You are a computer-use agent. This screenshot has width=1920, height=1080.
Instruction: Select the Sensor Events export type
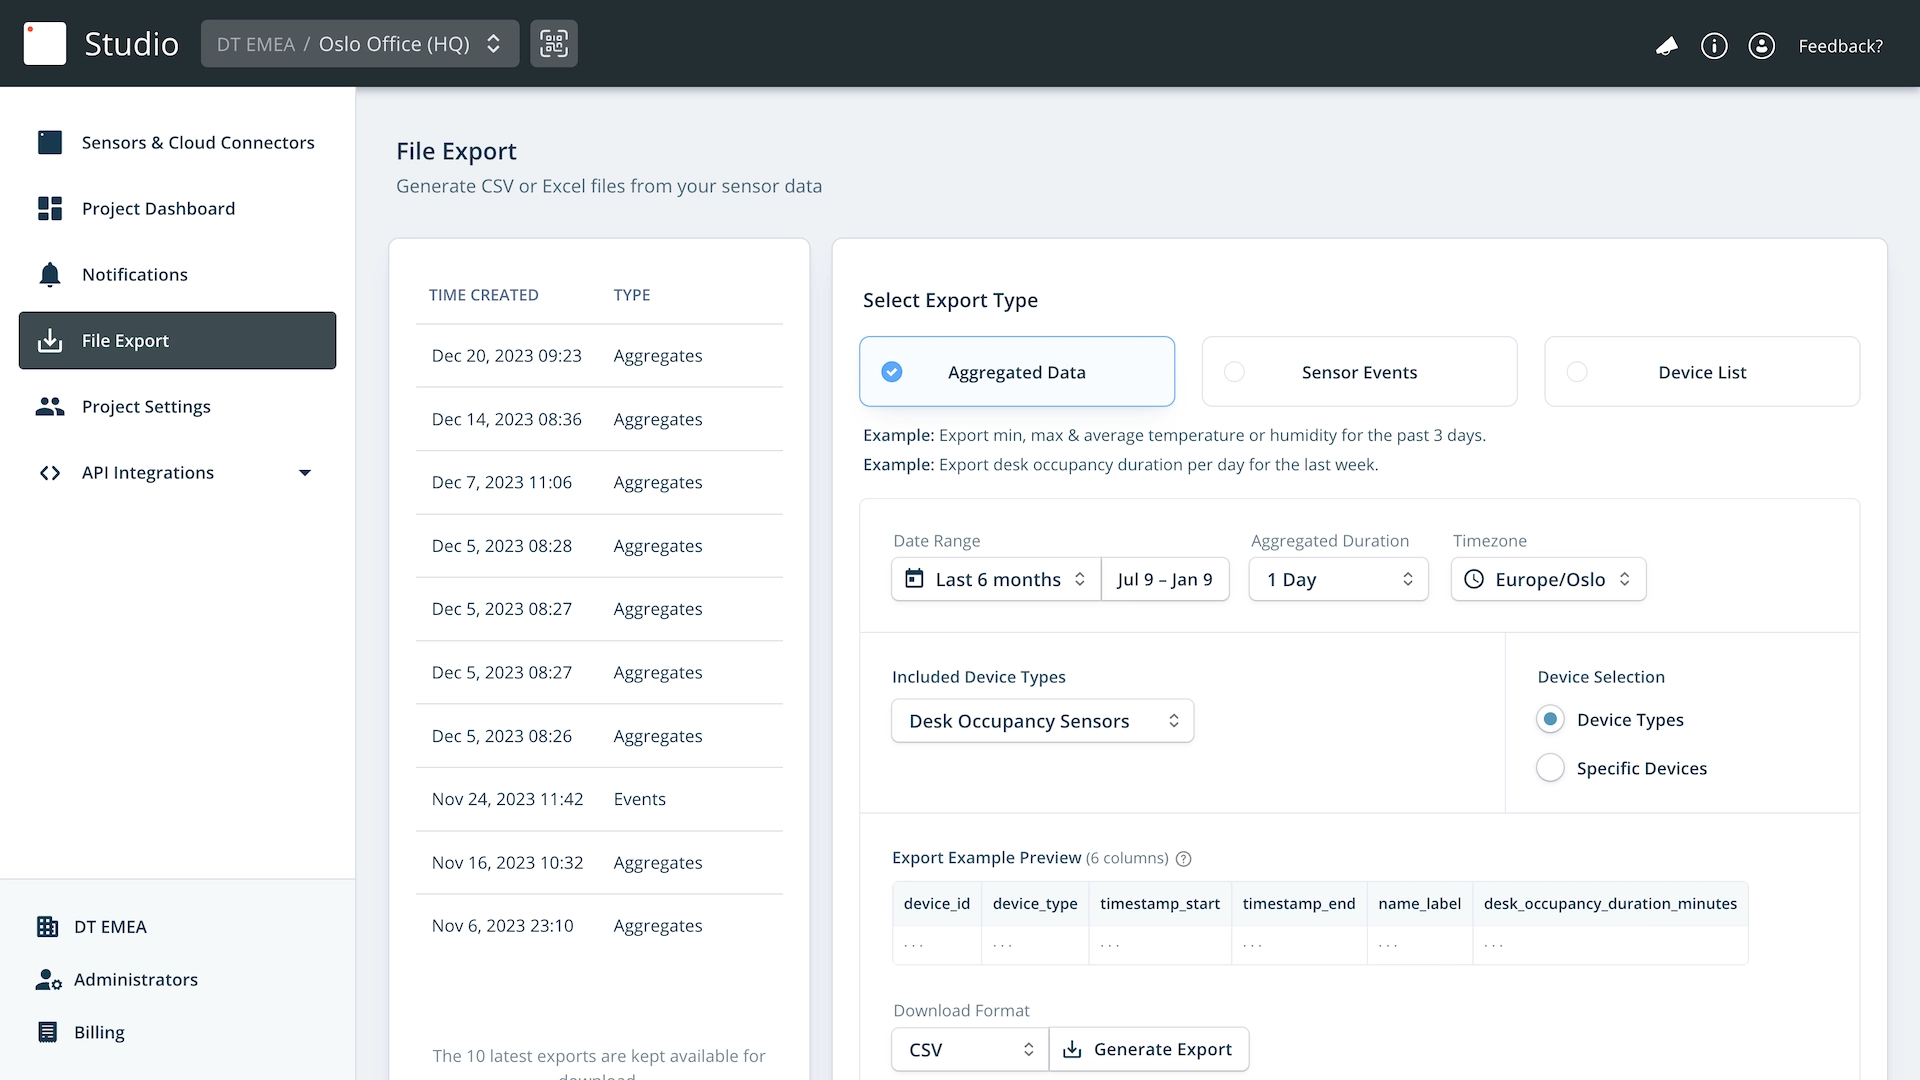pos(1359,372)
